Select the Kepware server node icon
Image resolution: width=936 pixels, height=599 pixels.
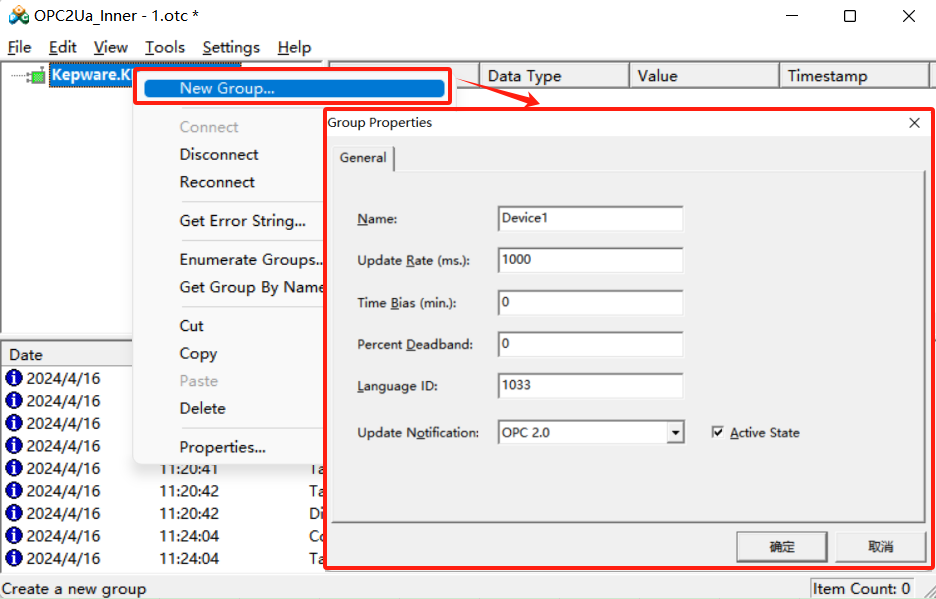38,76
